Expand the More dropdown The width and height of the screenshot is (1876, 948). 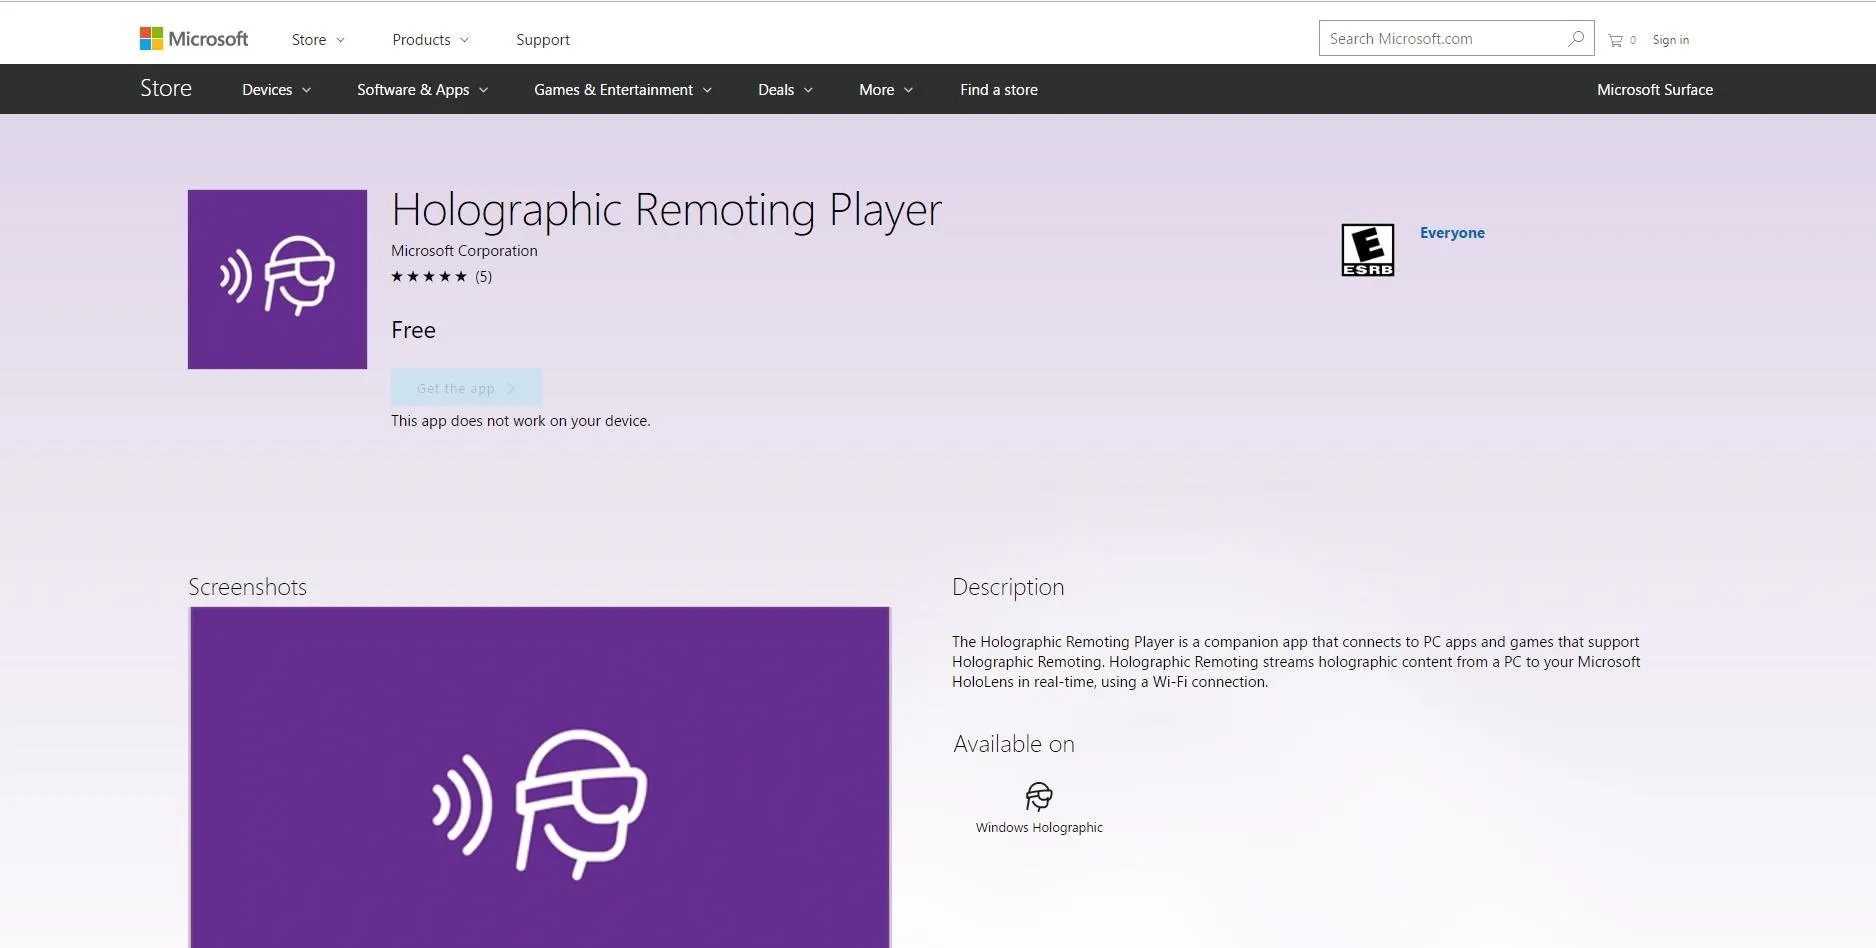[x=886, y=90]
